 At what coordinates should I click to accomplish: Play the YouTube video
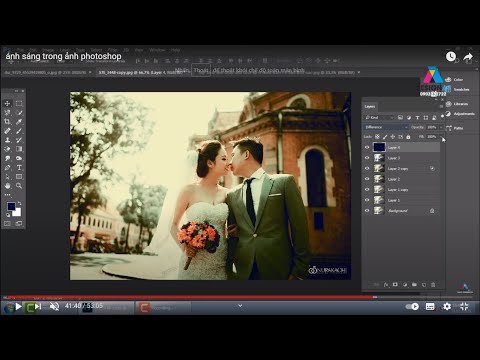[x=19, y=306]
